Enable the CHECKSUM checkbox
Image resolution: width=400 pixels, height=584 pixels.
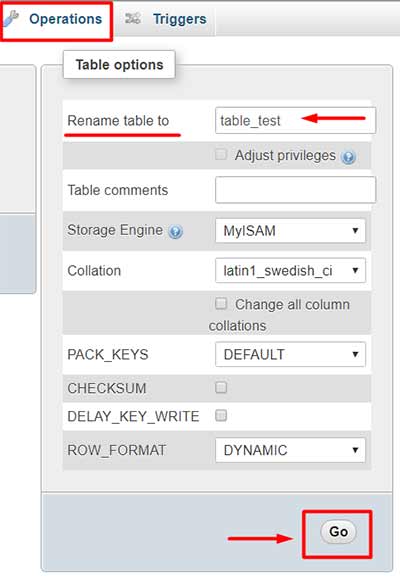[221, 387]
